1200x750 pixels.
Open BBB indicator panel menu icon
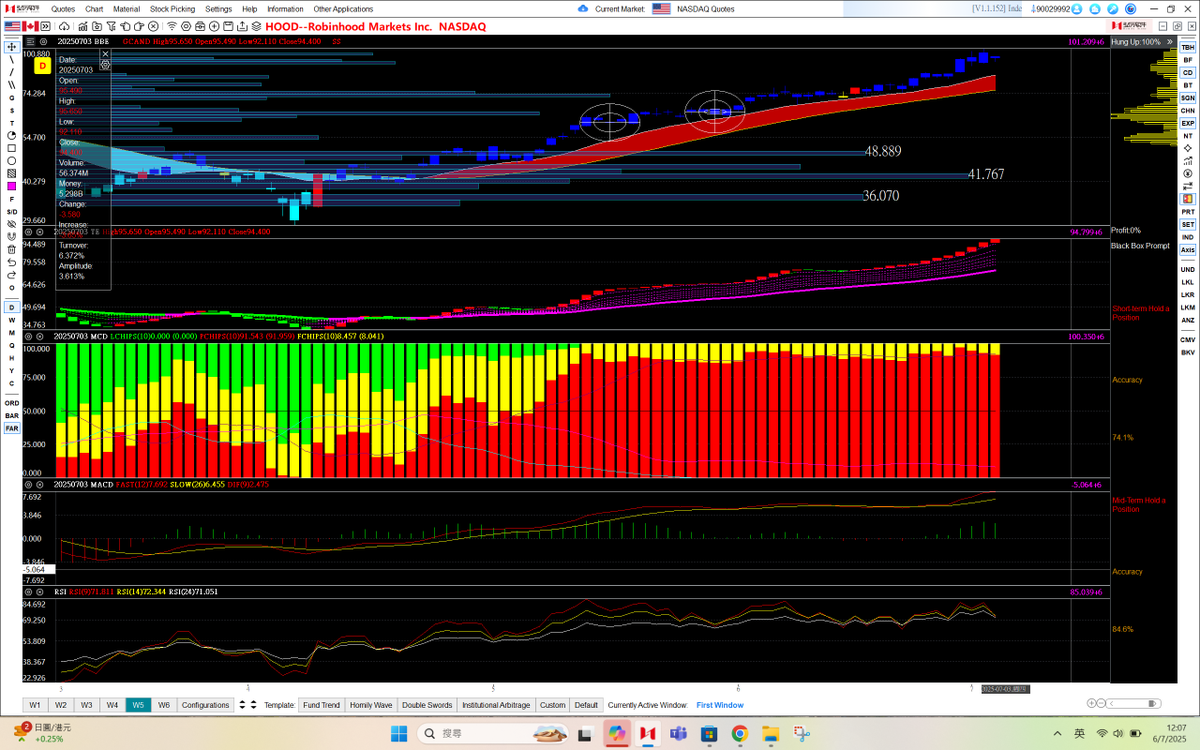[x=30, y=41]
